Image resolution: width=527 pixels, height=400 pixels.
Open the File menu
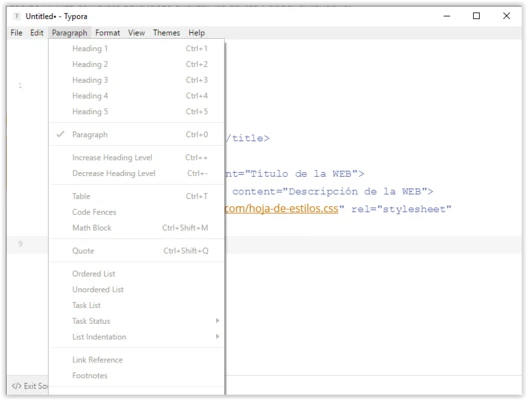pos(16,33)
